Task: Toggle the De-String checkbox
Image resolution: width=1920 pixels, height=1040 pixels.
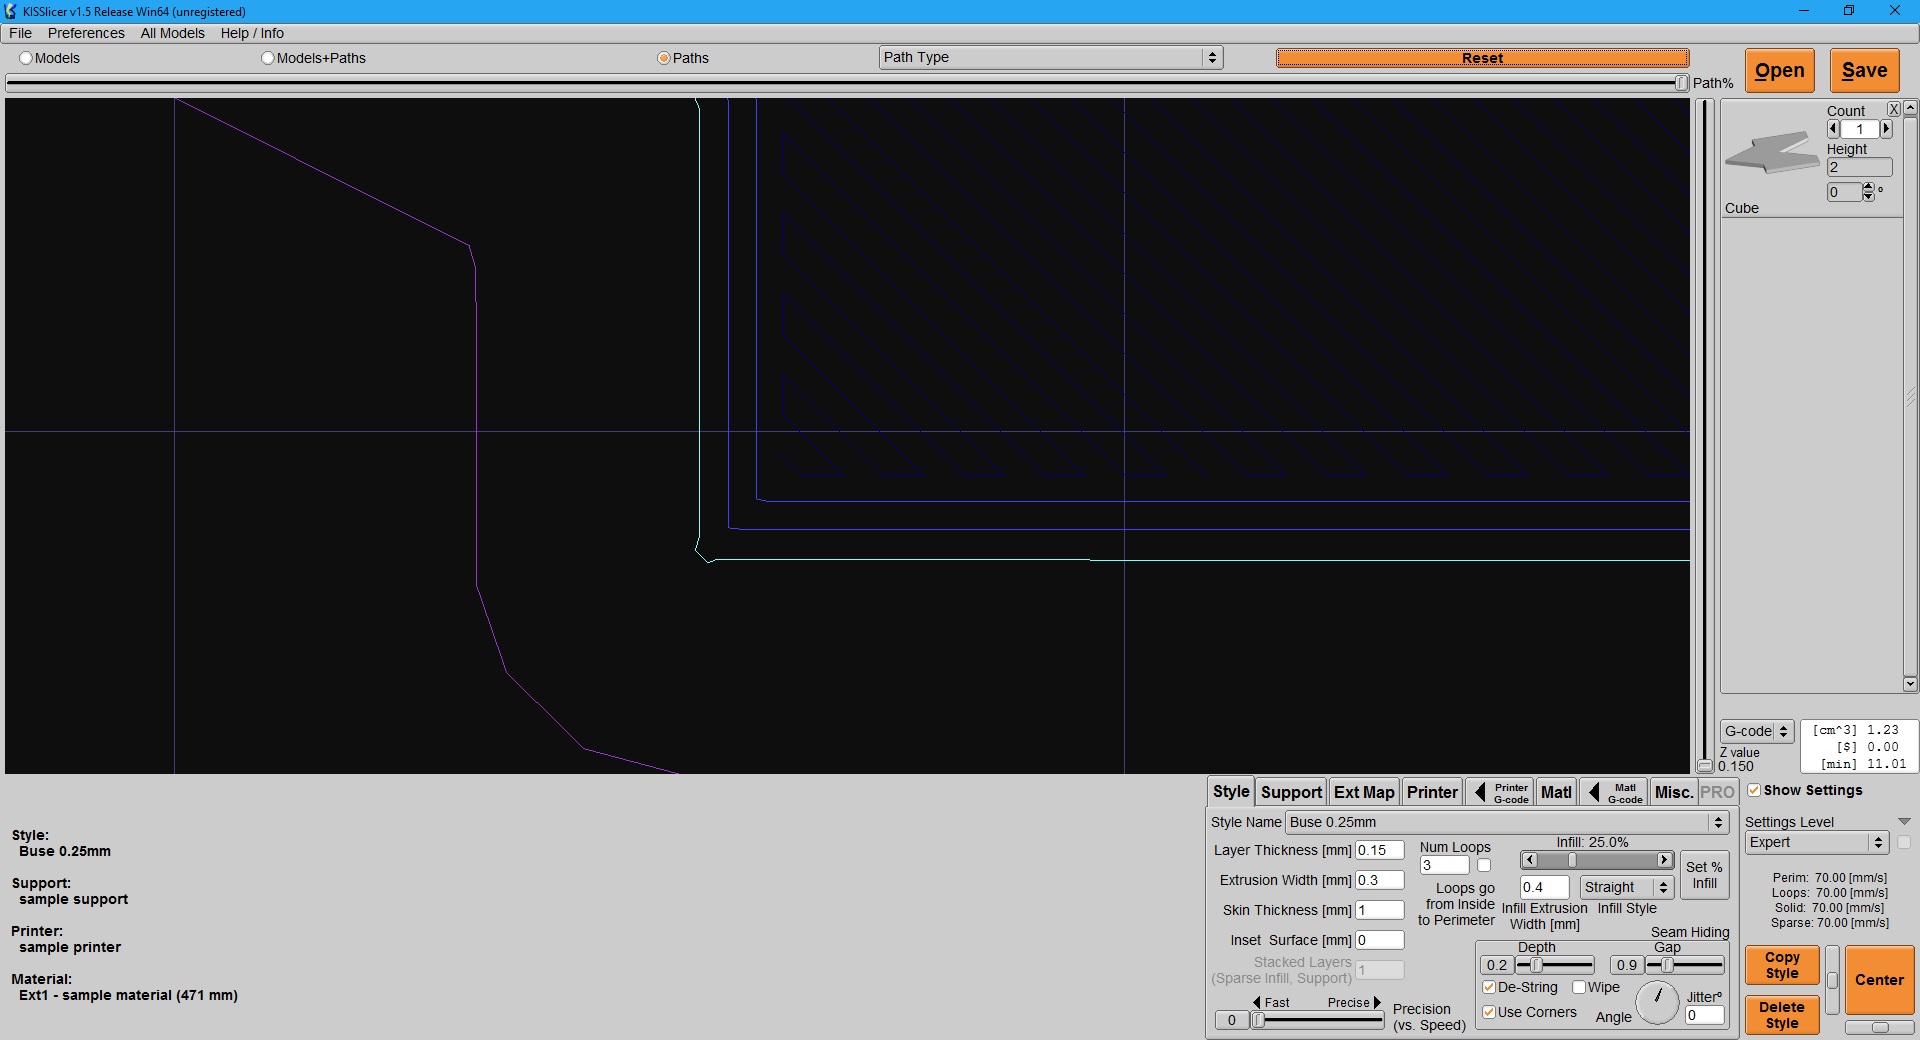Action: 1489,987
